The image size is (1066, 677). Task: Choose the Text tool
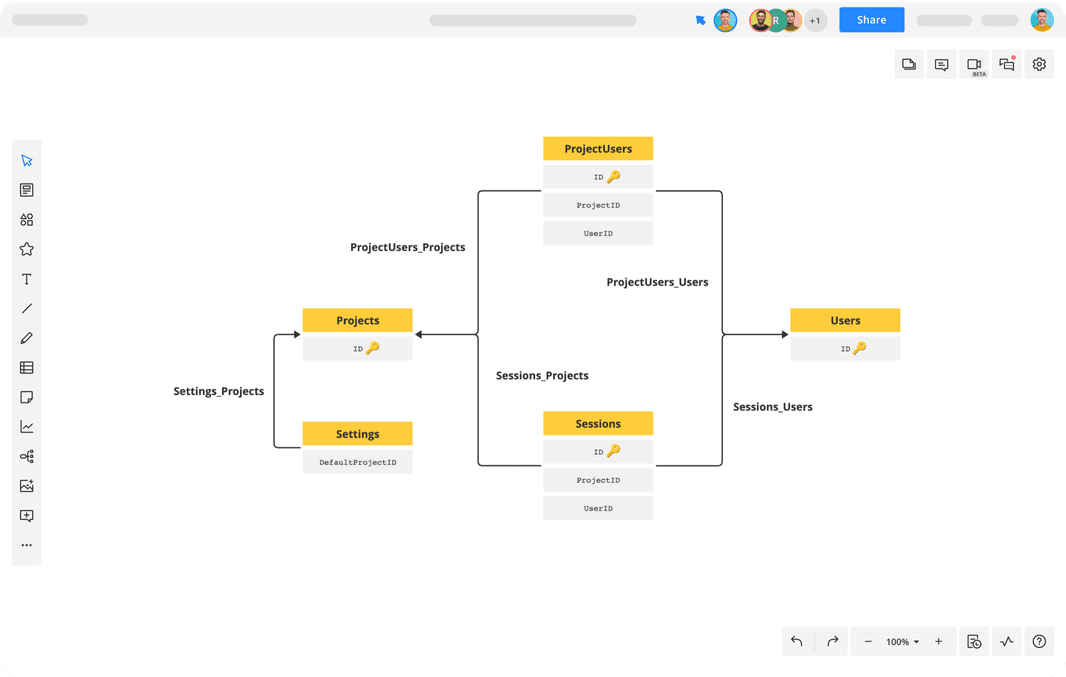click(27, 279)
